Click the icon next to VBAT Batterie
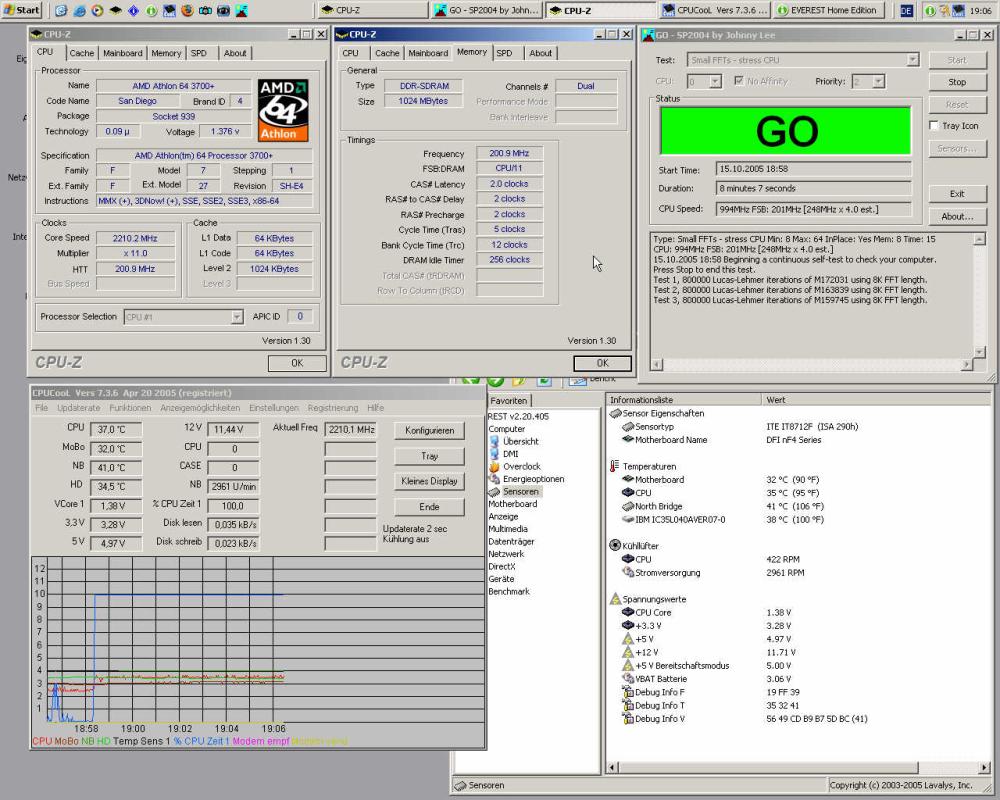The image size is (1000, 800). coord(628,679)
